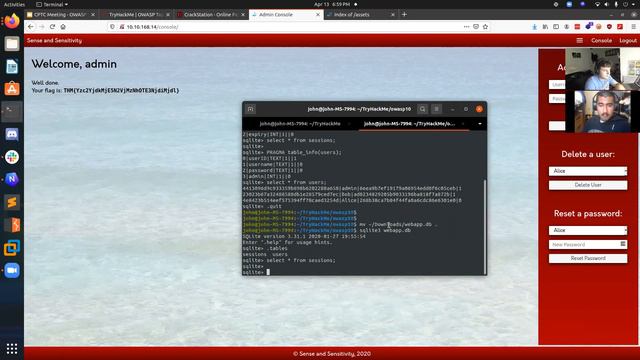Open Firefox from the Ubuntu dock

(x=12, y=21)
